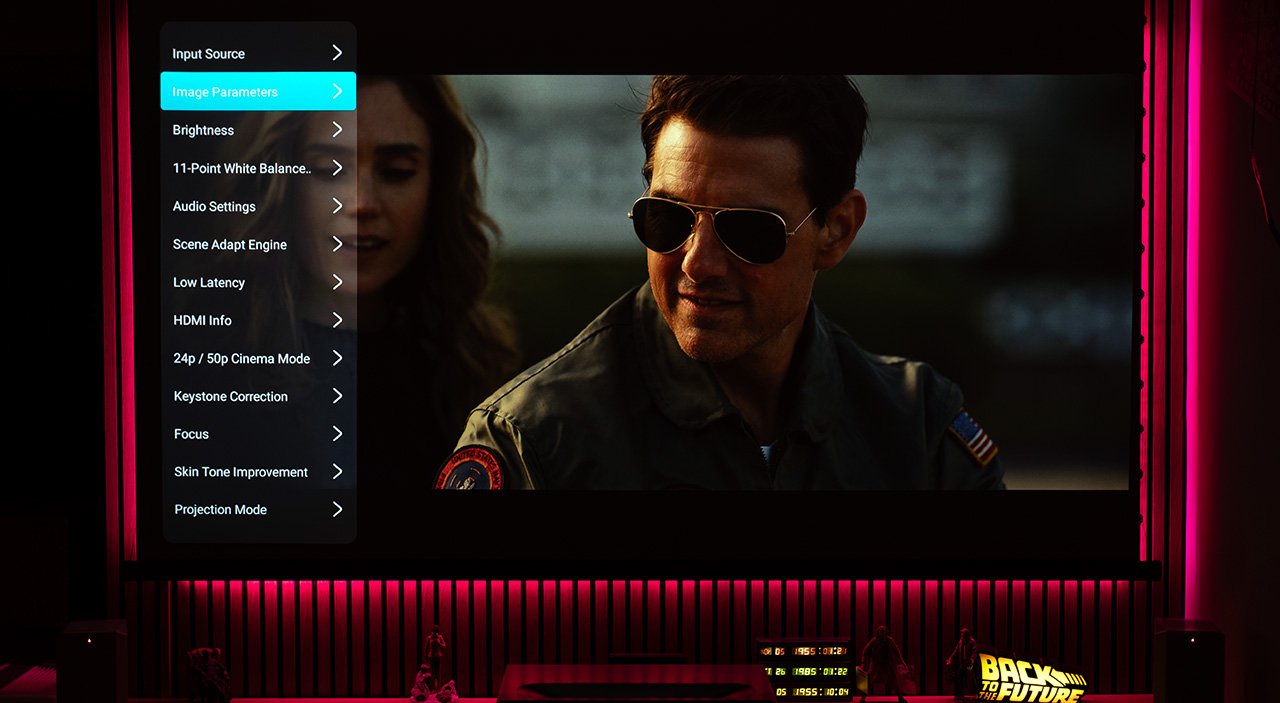Open the Input Source menu item

(209, 54)
